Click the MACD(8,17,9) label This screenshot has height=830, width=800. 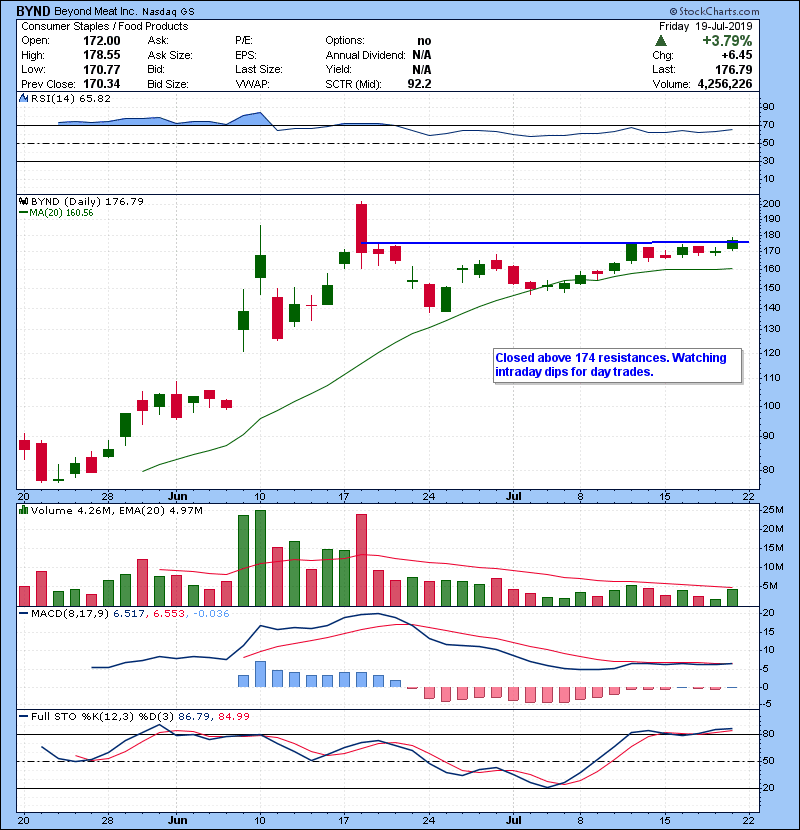point(70,614)
